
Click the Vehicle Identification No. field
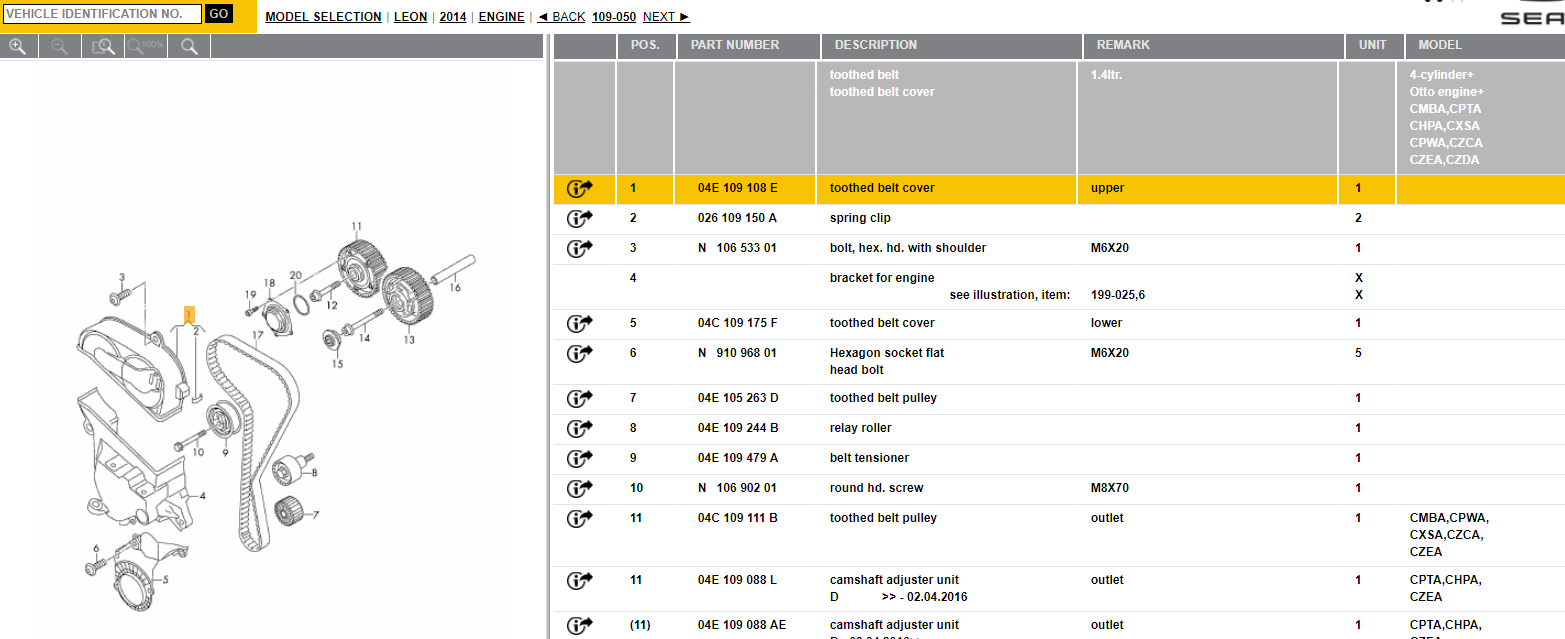pyautogui.click(x=102, y=14)
